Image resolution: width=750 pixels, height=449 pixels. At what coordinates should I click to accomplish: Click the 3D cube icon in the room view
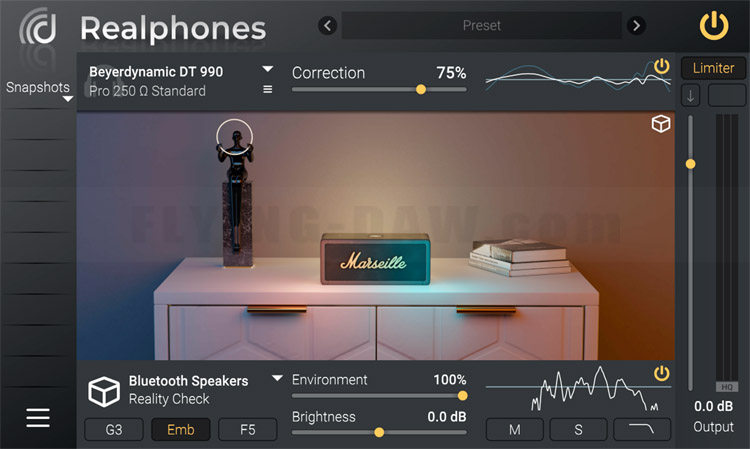click(661, 124)
